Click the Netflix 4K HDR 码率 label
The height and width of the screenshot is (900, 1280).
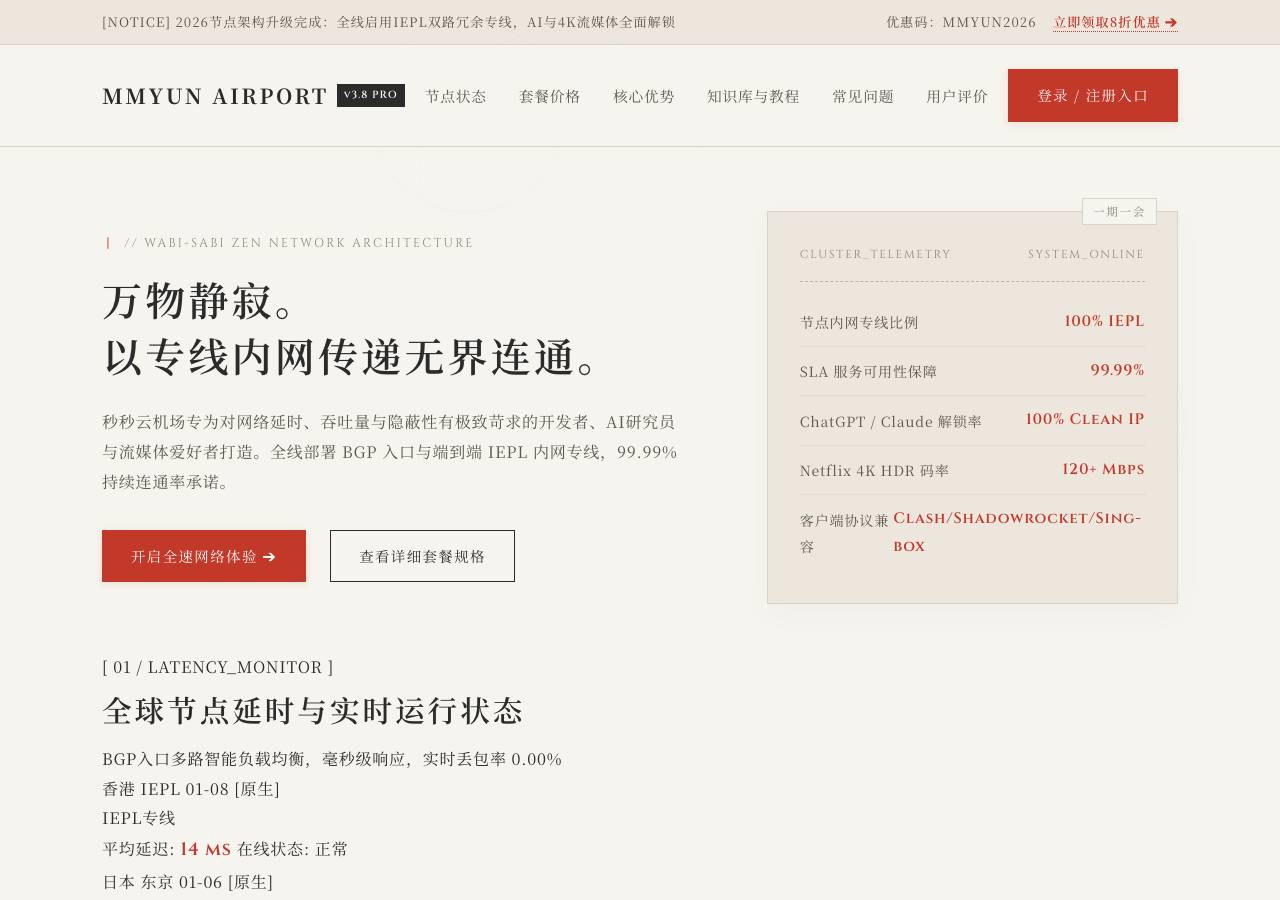point(875,470)
